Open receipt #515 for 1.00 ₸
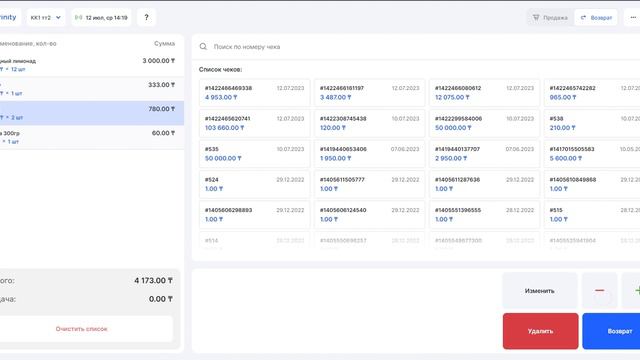 (x=592, y=215)
